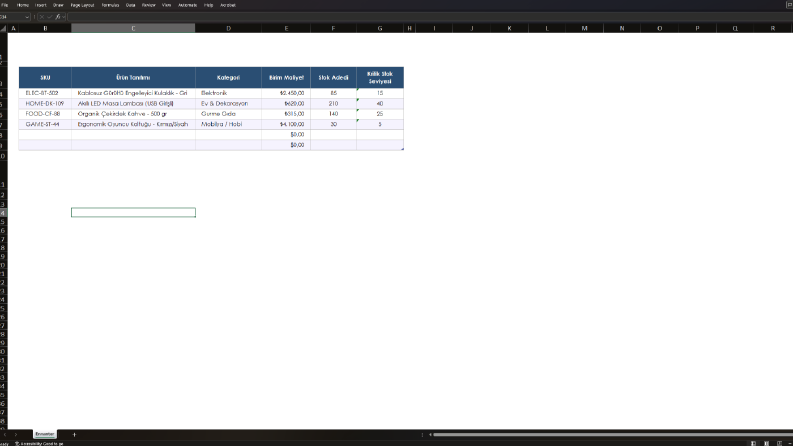Switch to Normal view icon in status bar
This screenshot has height=446, width=793.
(754, 443)
